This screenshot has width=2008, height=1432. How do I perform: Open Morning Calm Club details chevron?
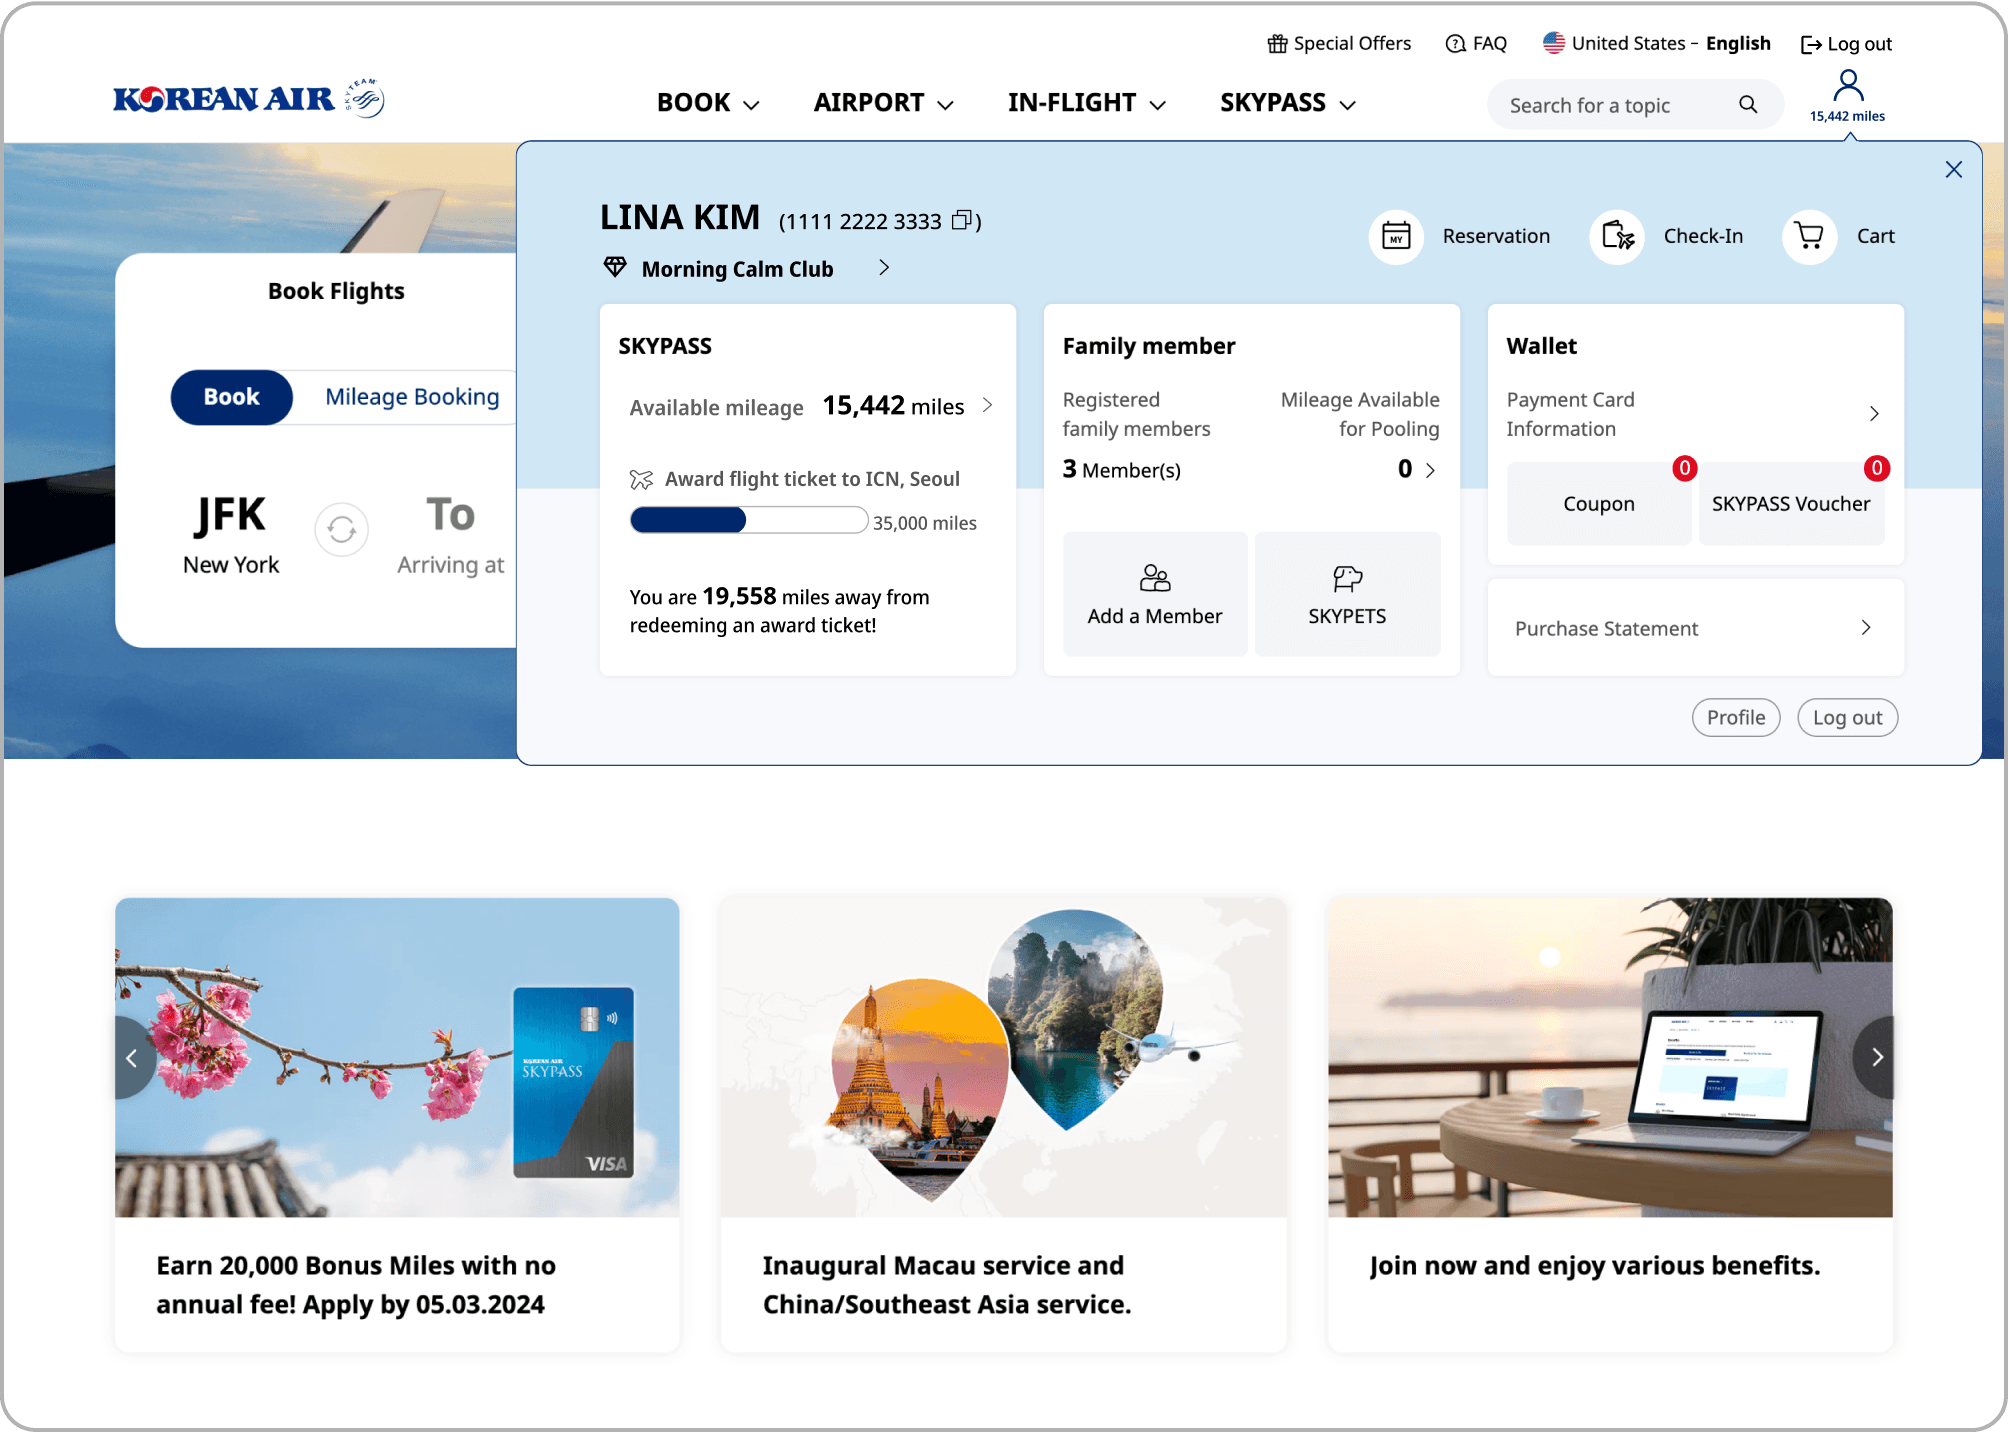pos(884,268)
